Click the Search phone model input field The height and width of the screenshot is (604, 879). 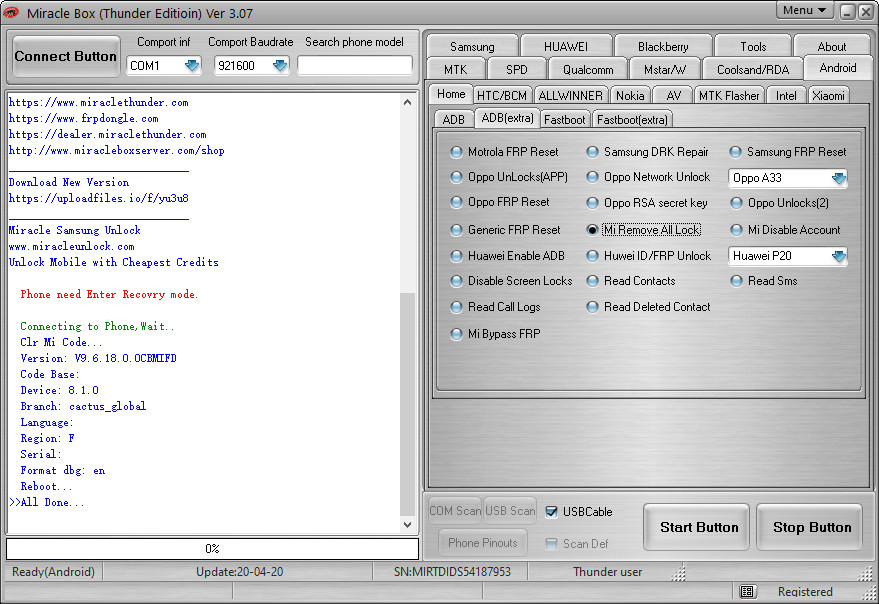pyautogui.click(x=355, y=66)
